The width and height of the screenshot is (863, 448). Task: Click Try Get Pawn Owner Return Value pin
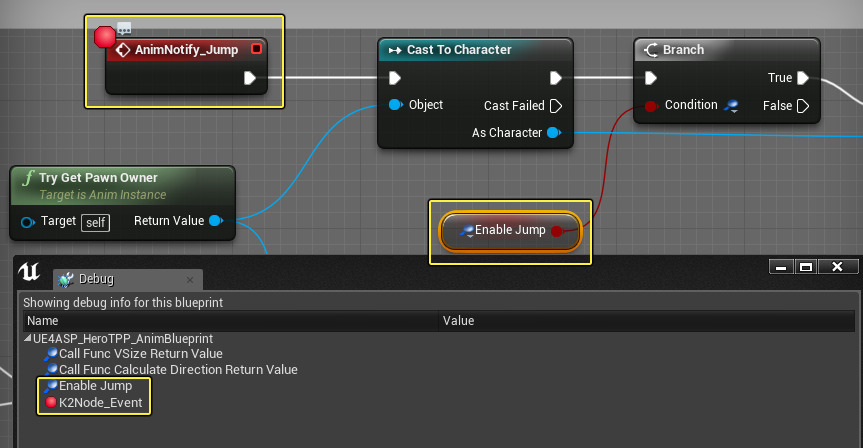point(215,221)
